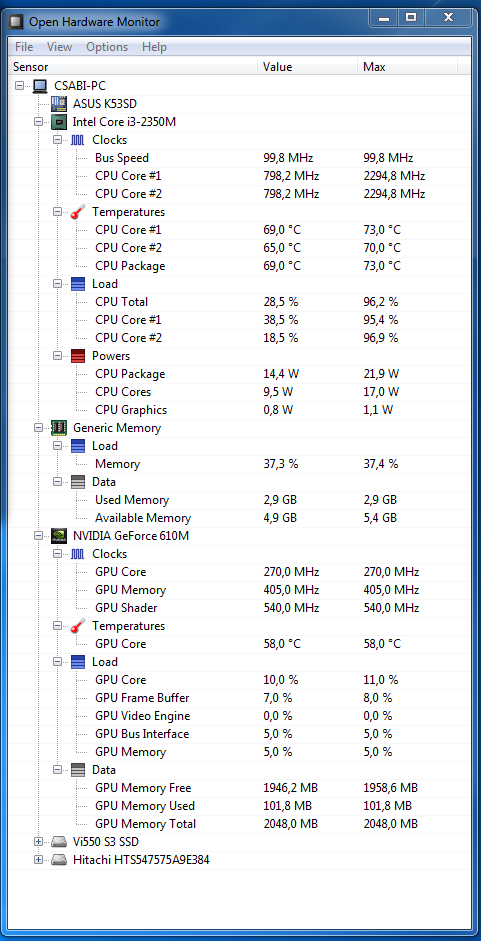
Task: Select the Used Memory row
Action: tap(240, 500)
